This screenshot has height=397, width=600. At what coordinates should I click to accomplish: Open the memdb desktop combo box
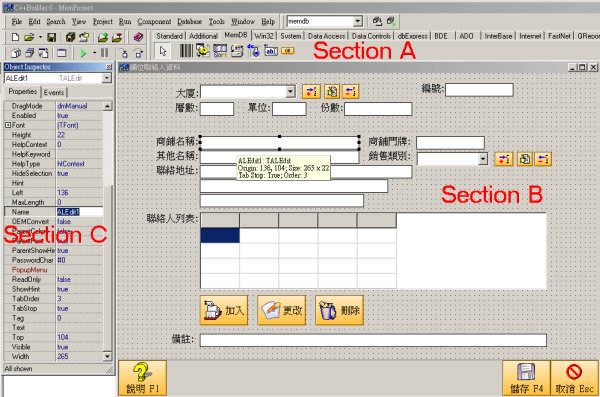pos(358,21)
